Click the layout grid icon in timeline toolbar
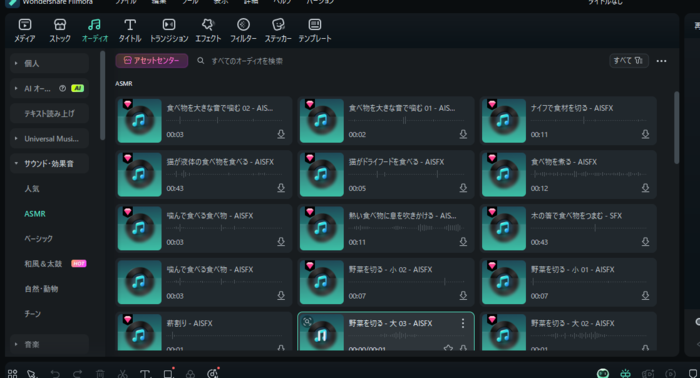Image resolution: width=700 pixels, height=378 pixels. [12, 374]
